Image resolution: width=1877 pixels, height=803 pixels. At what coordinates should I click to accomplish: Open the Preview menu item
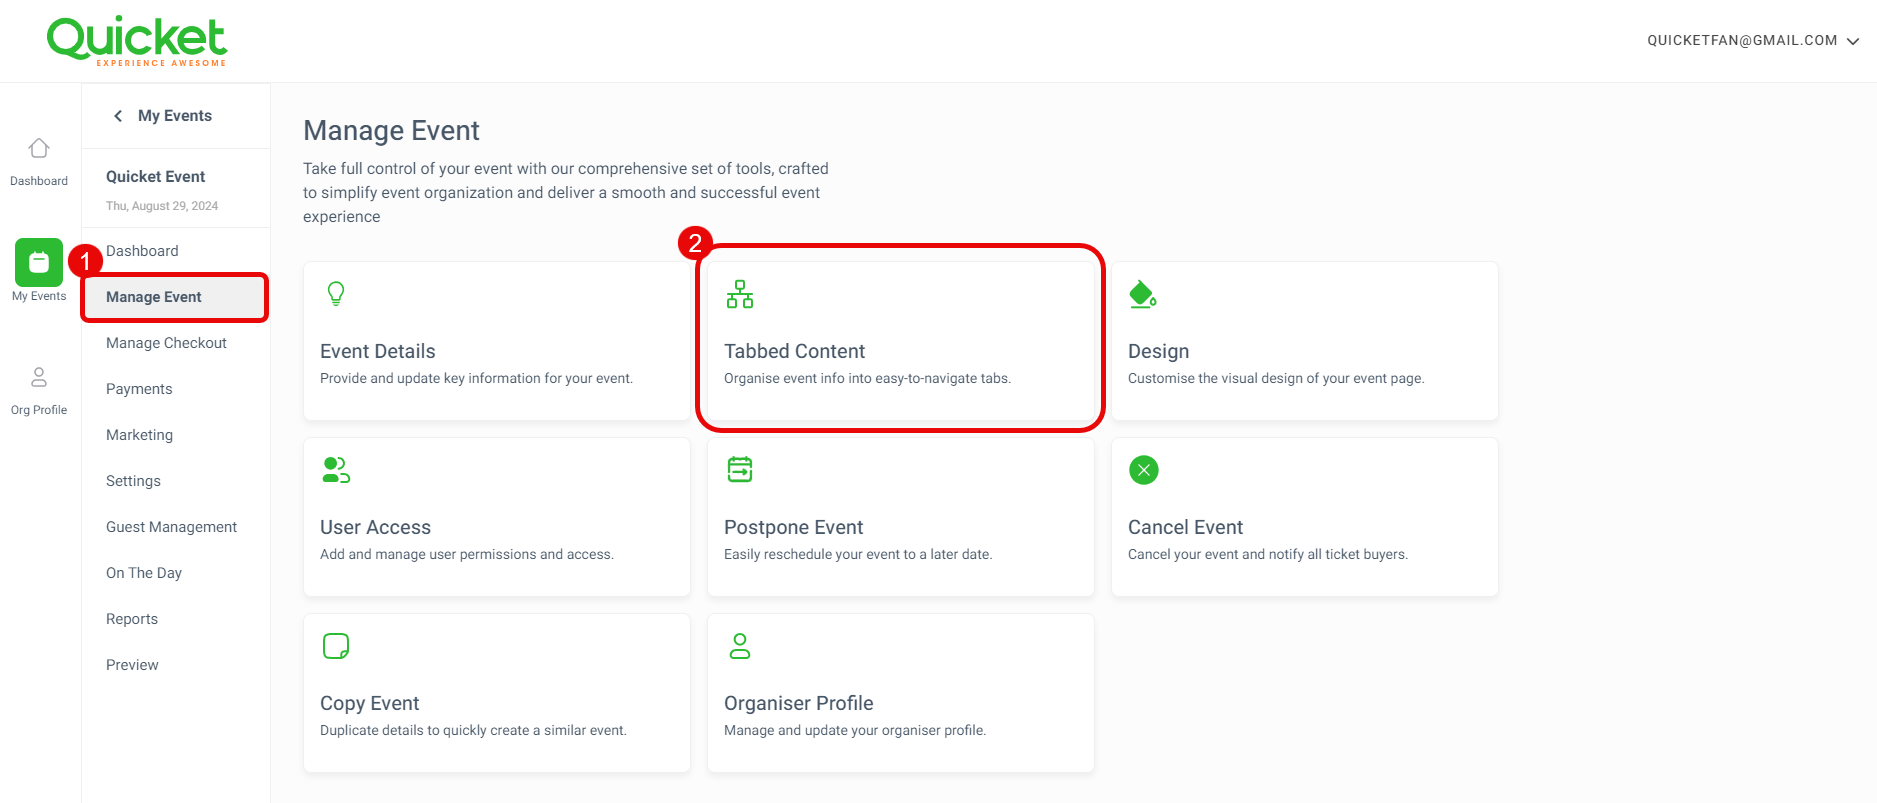coord(132,665)
